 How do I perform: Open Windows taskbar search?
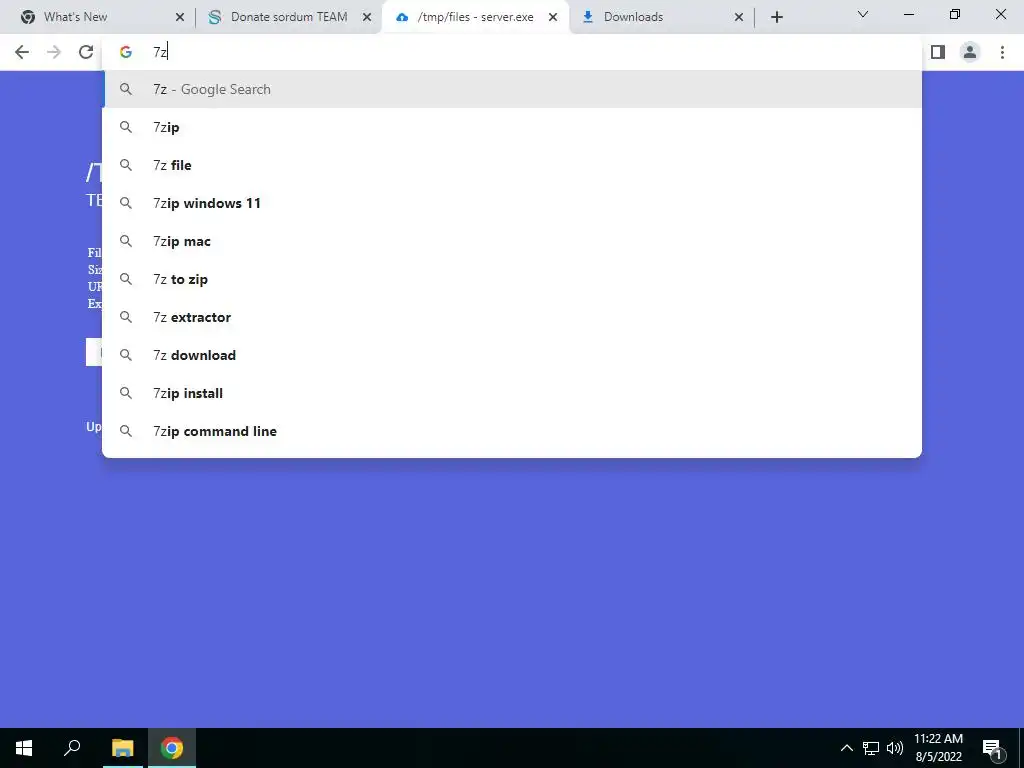72,748
